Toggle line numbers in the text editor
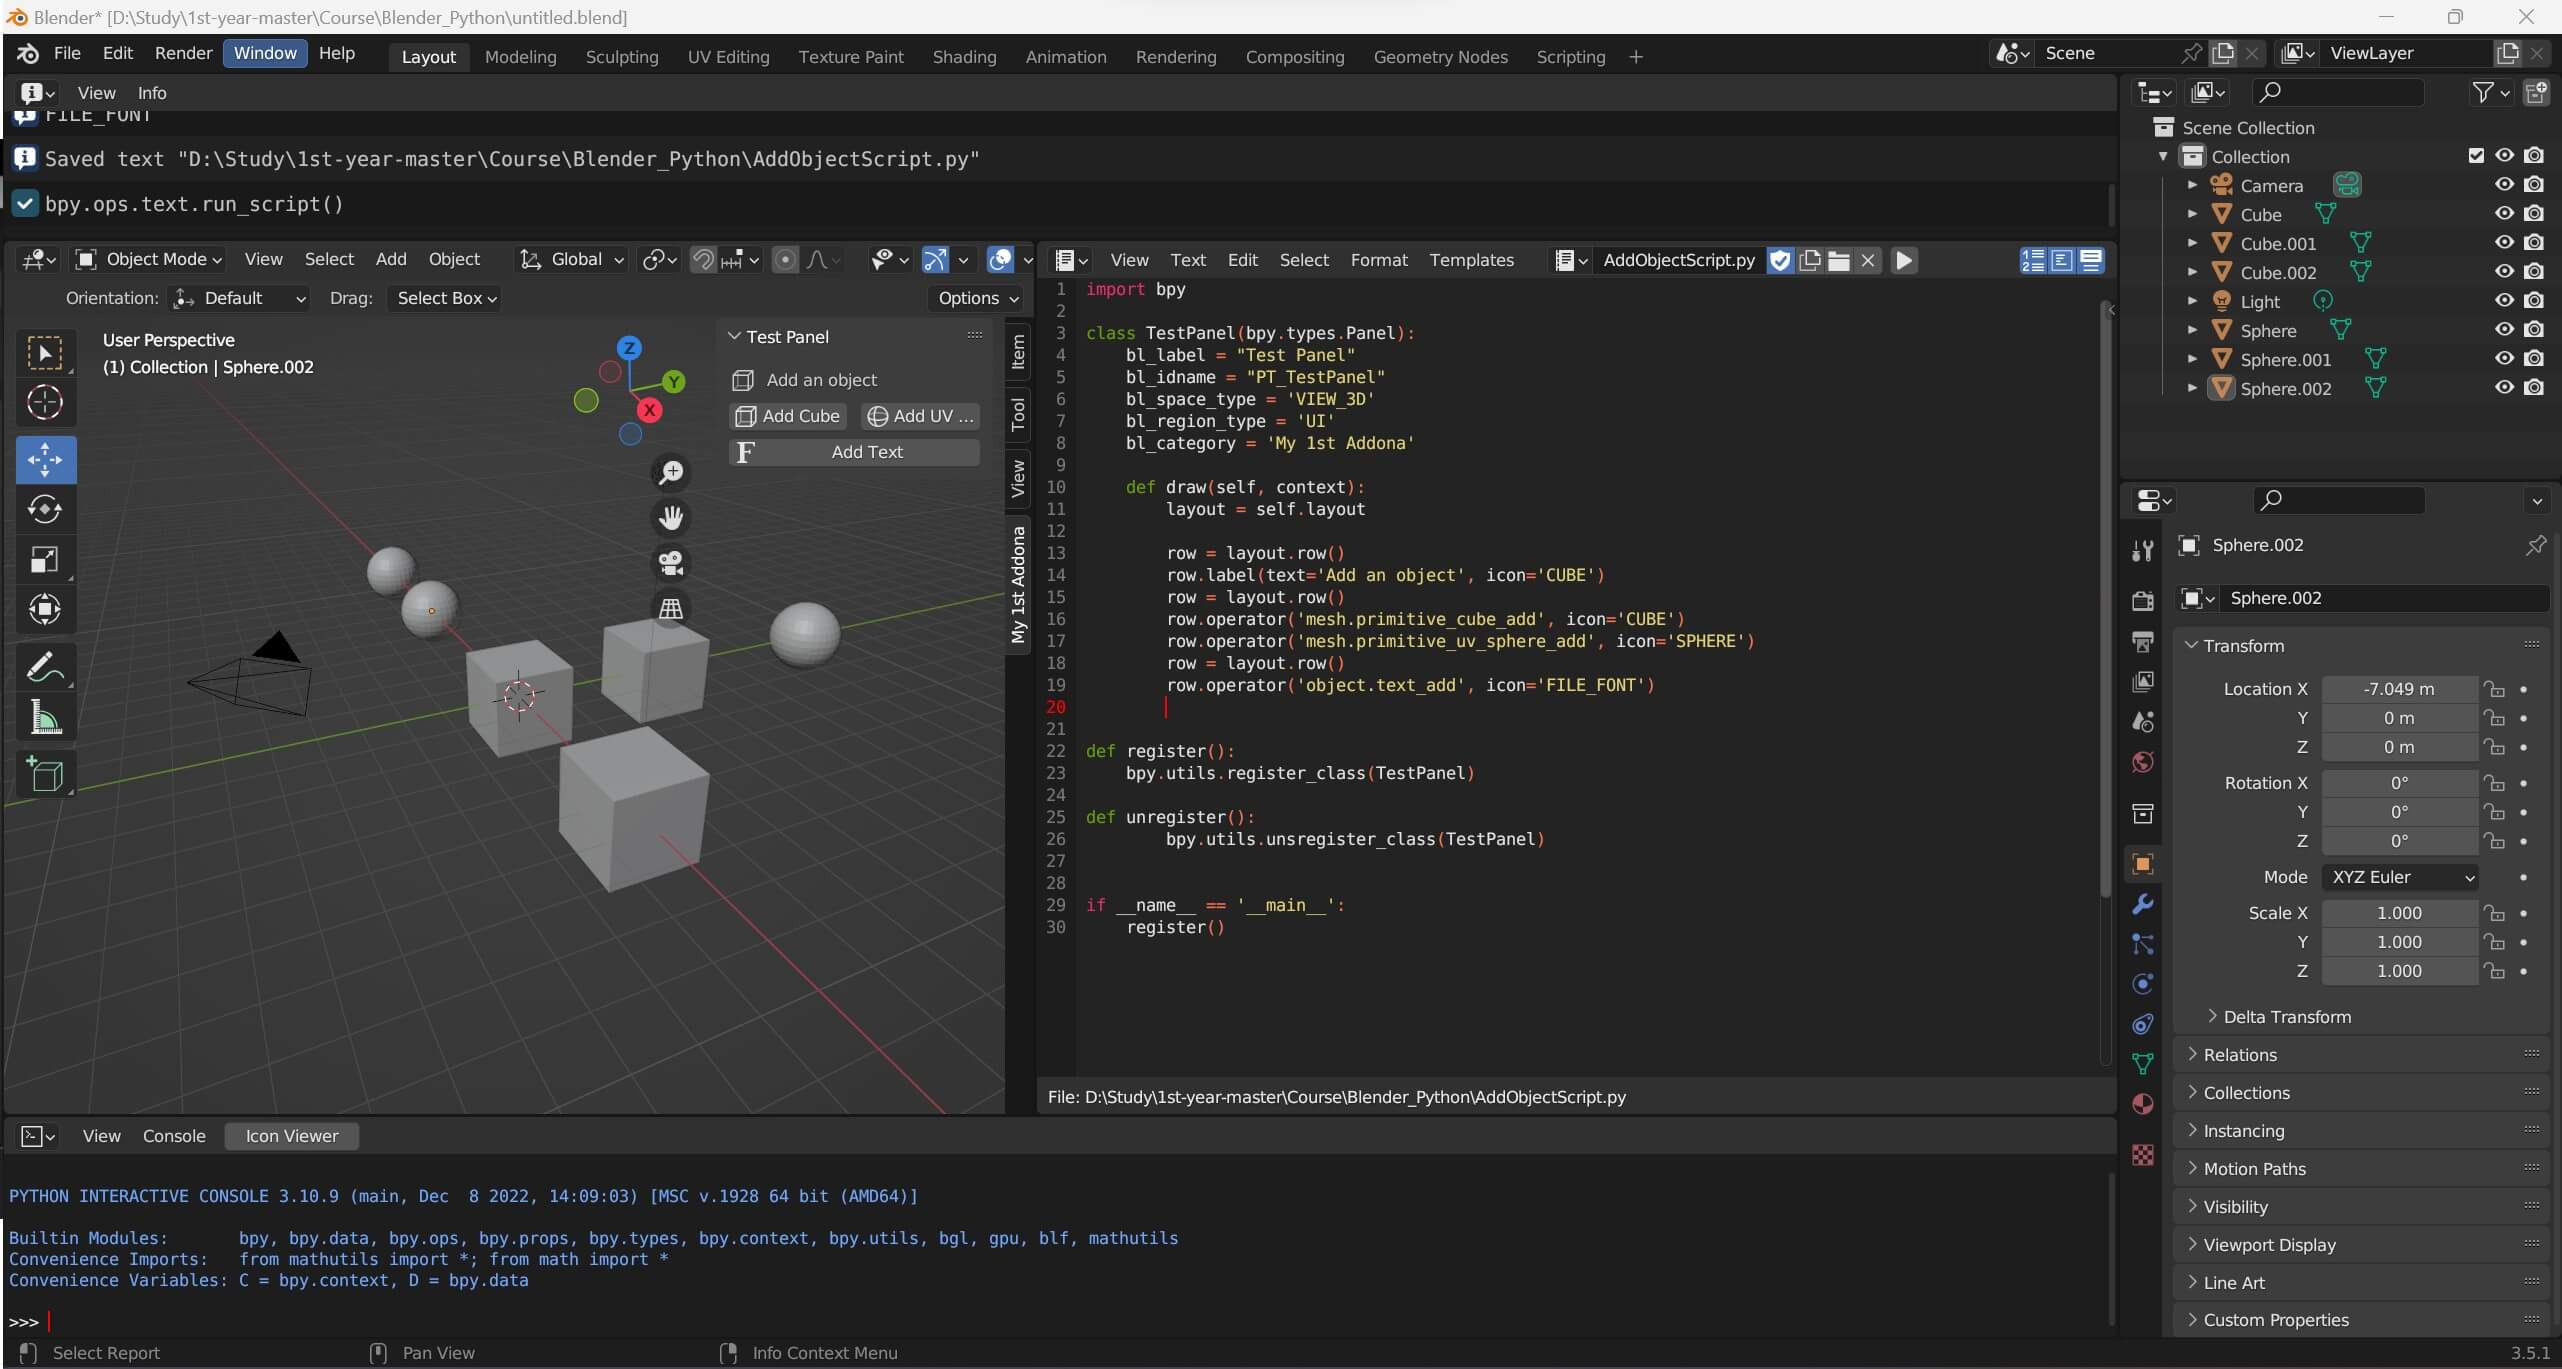Viewport: 2562px width, 1369px height. (2033, 260)
